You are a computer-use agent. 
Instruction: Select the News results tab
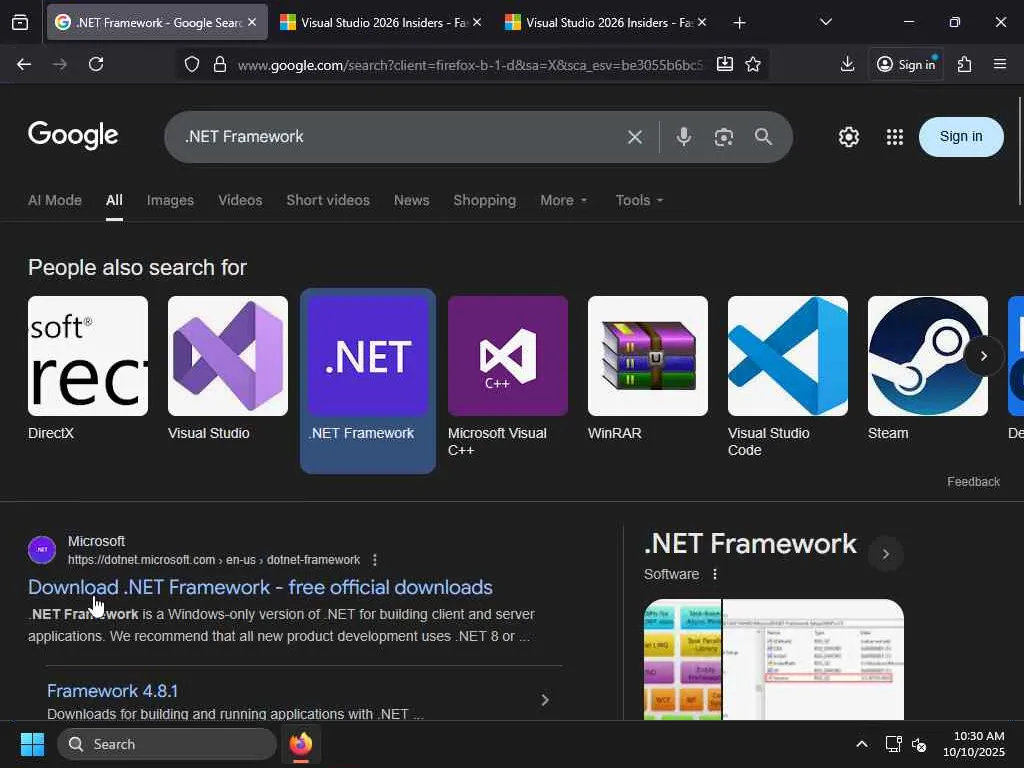click(x=411, y=200)
